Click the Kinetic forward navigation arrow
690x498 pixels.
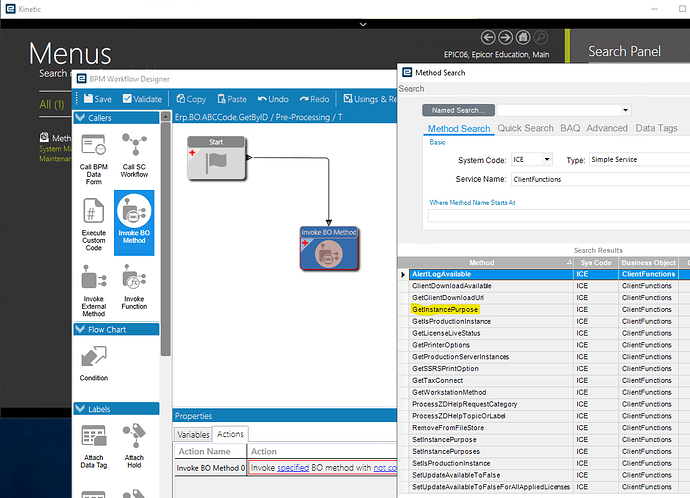coord(505,38)
